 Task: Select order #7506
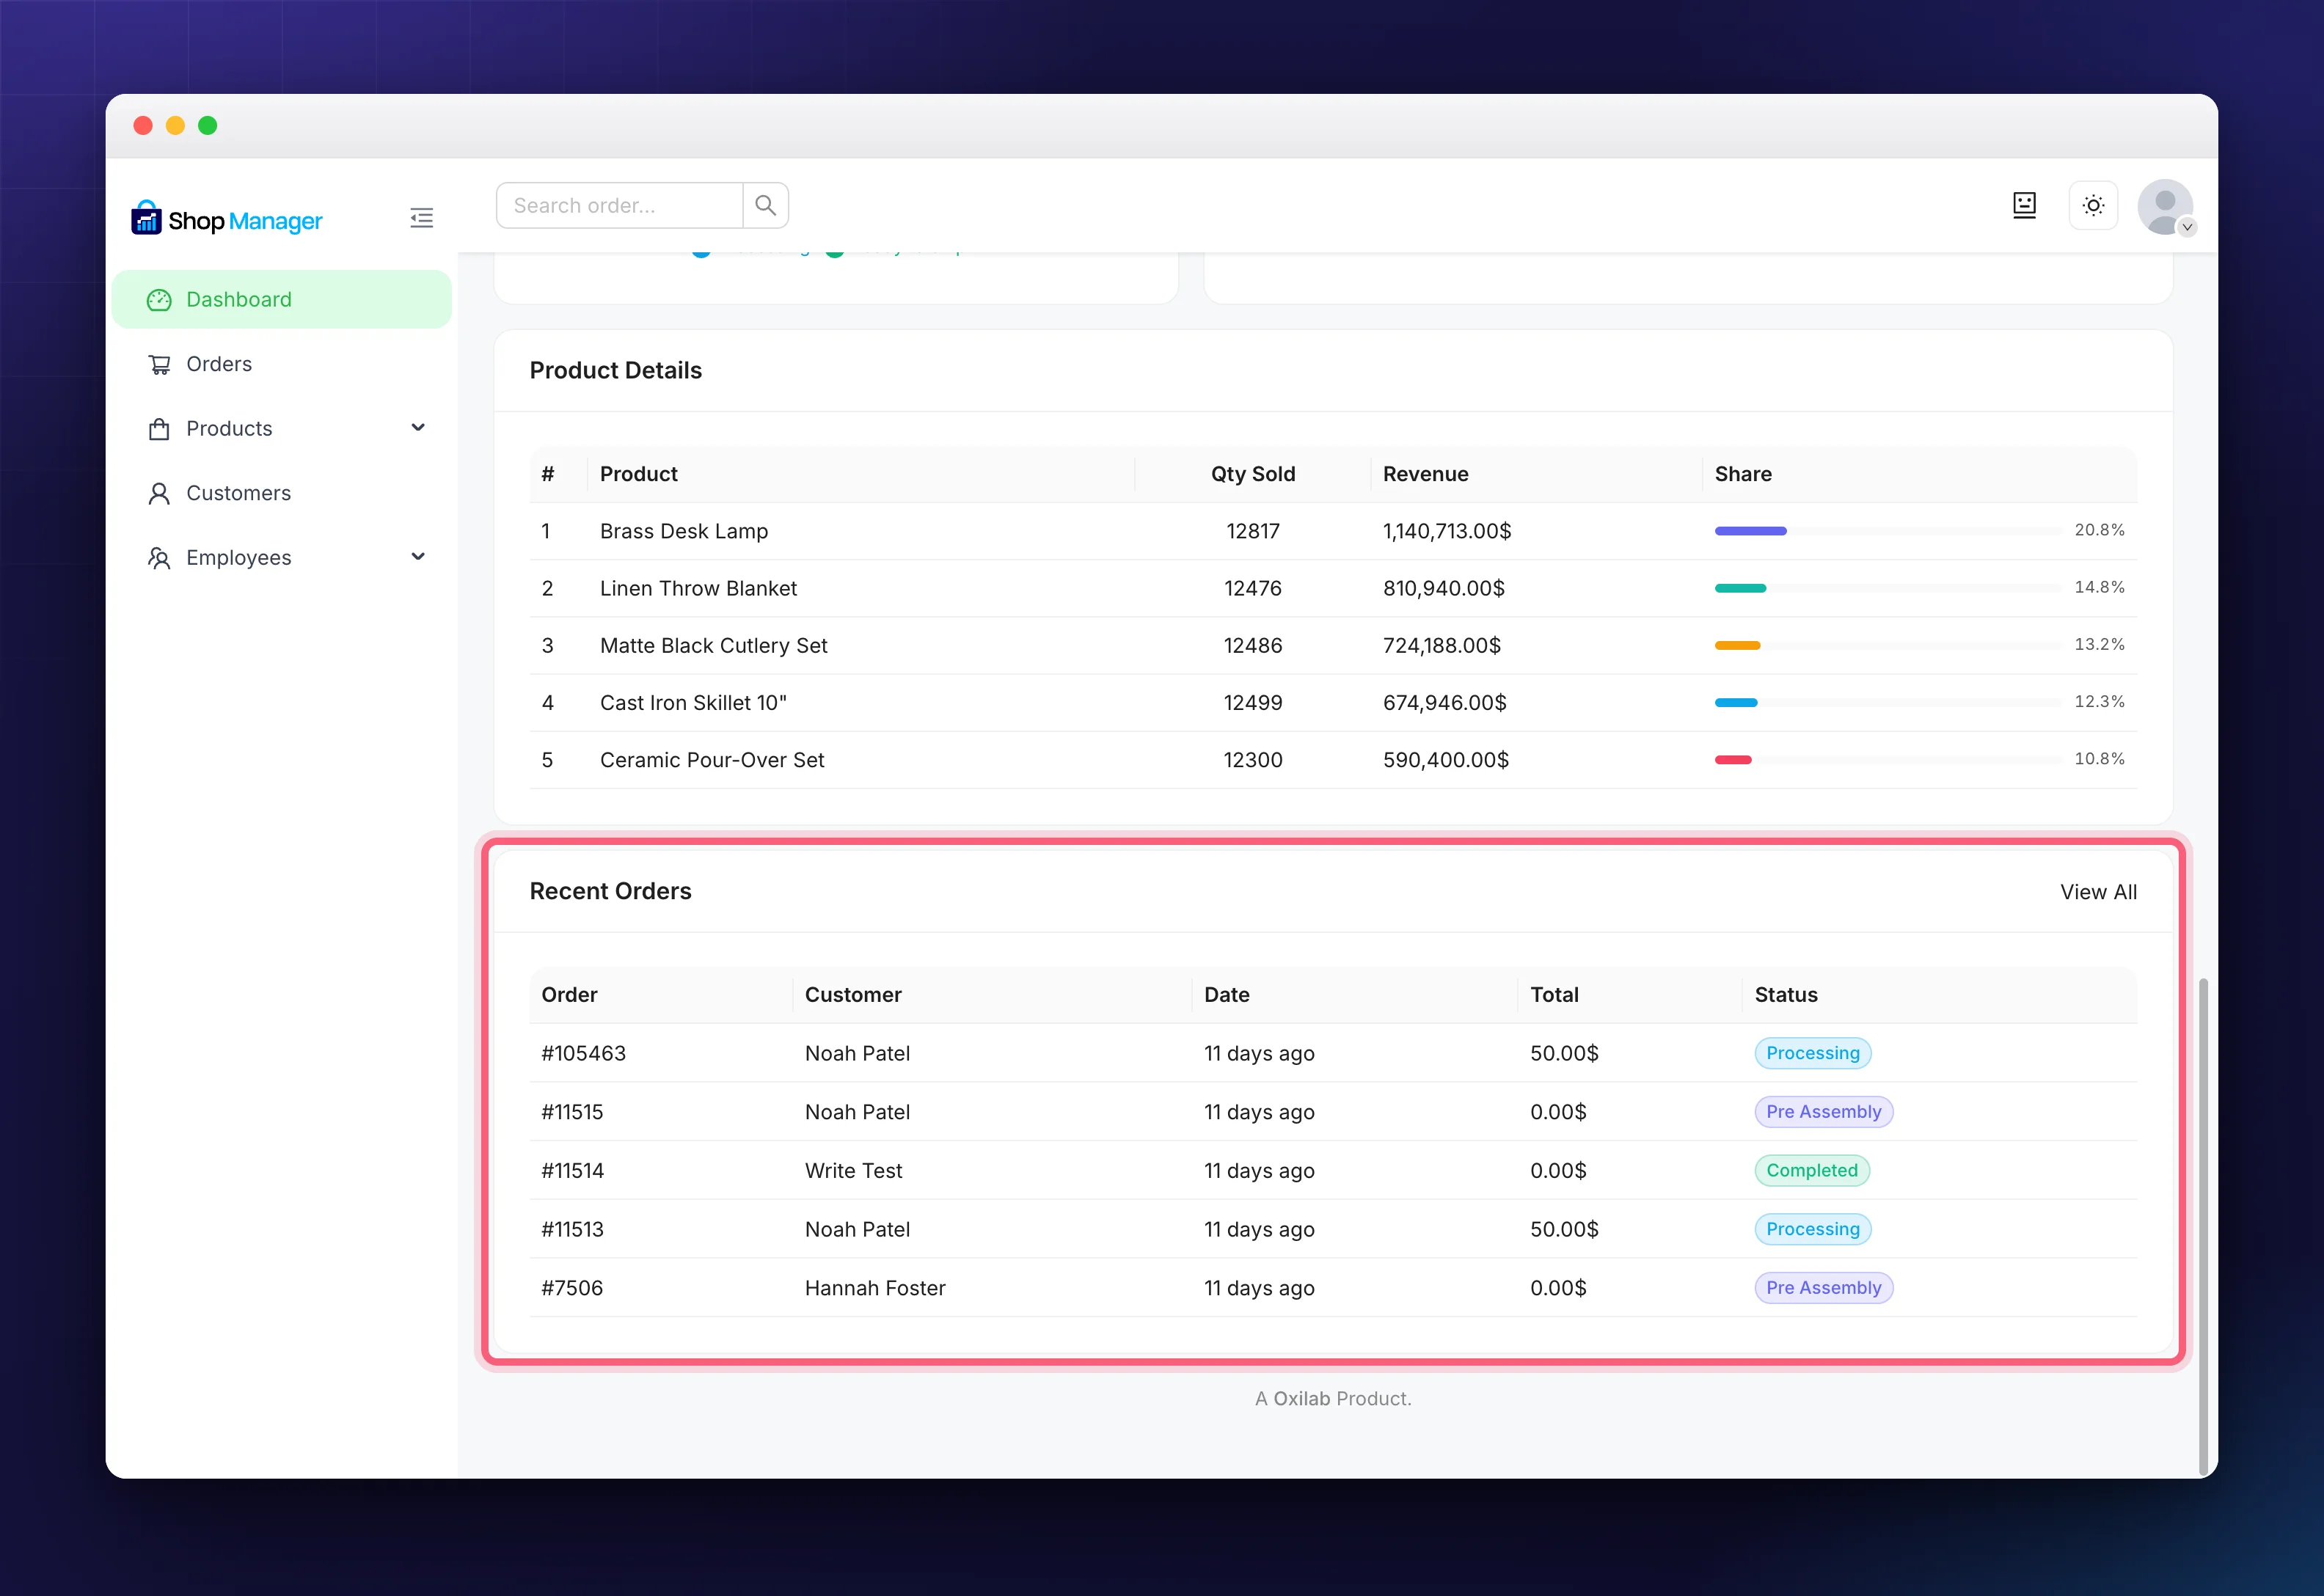pos(572,1289)
